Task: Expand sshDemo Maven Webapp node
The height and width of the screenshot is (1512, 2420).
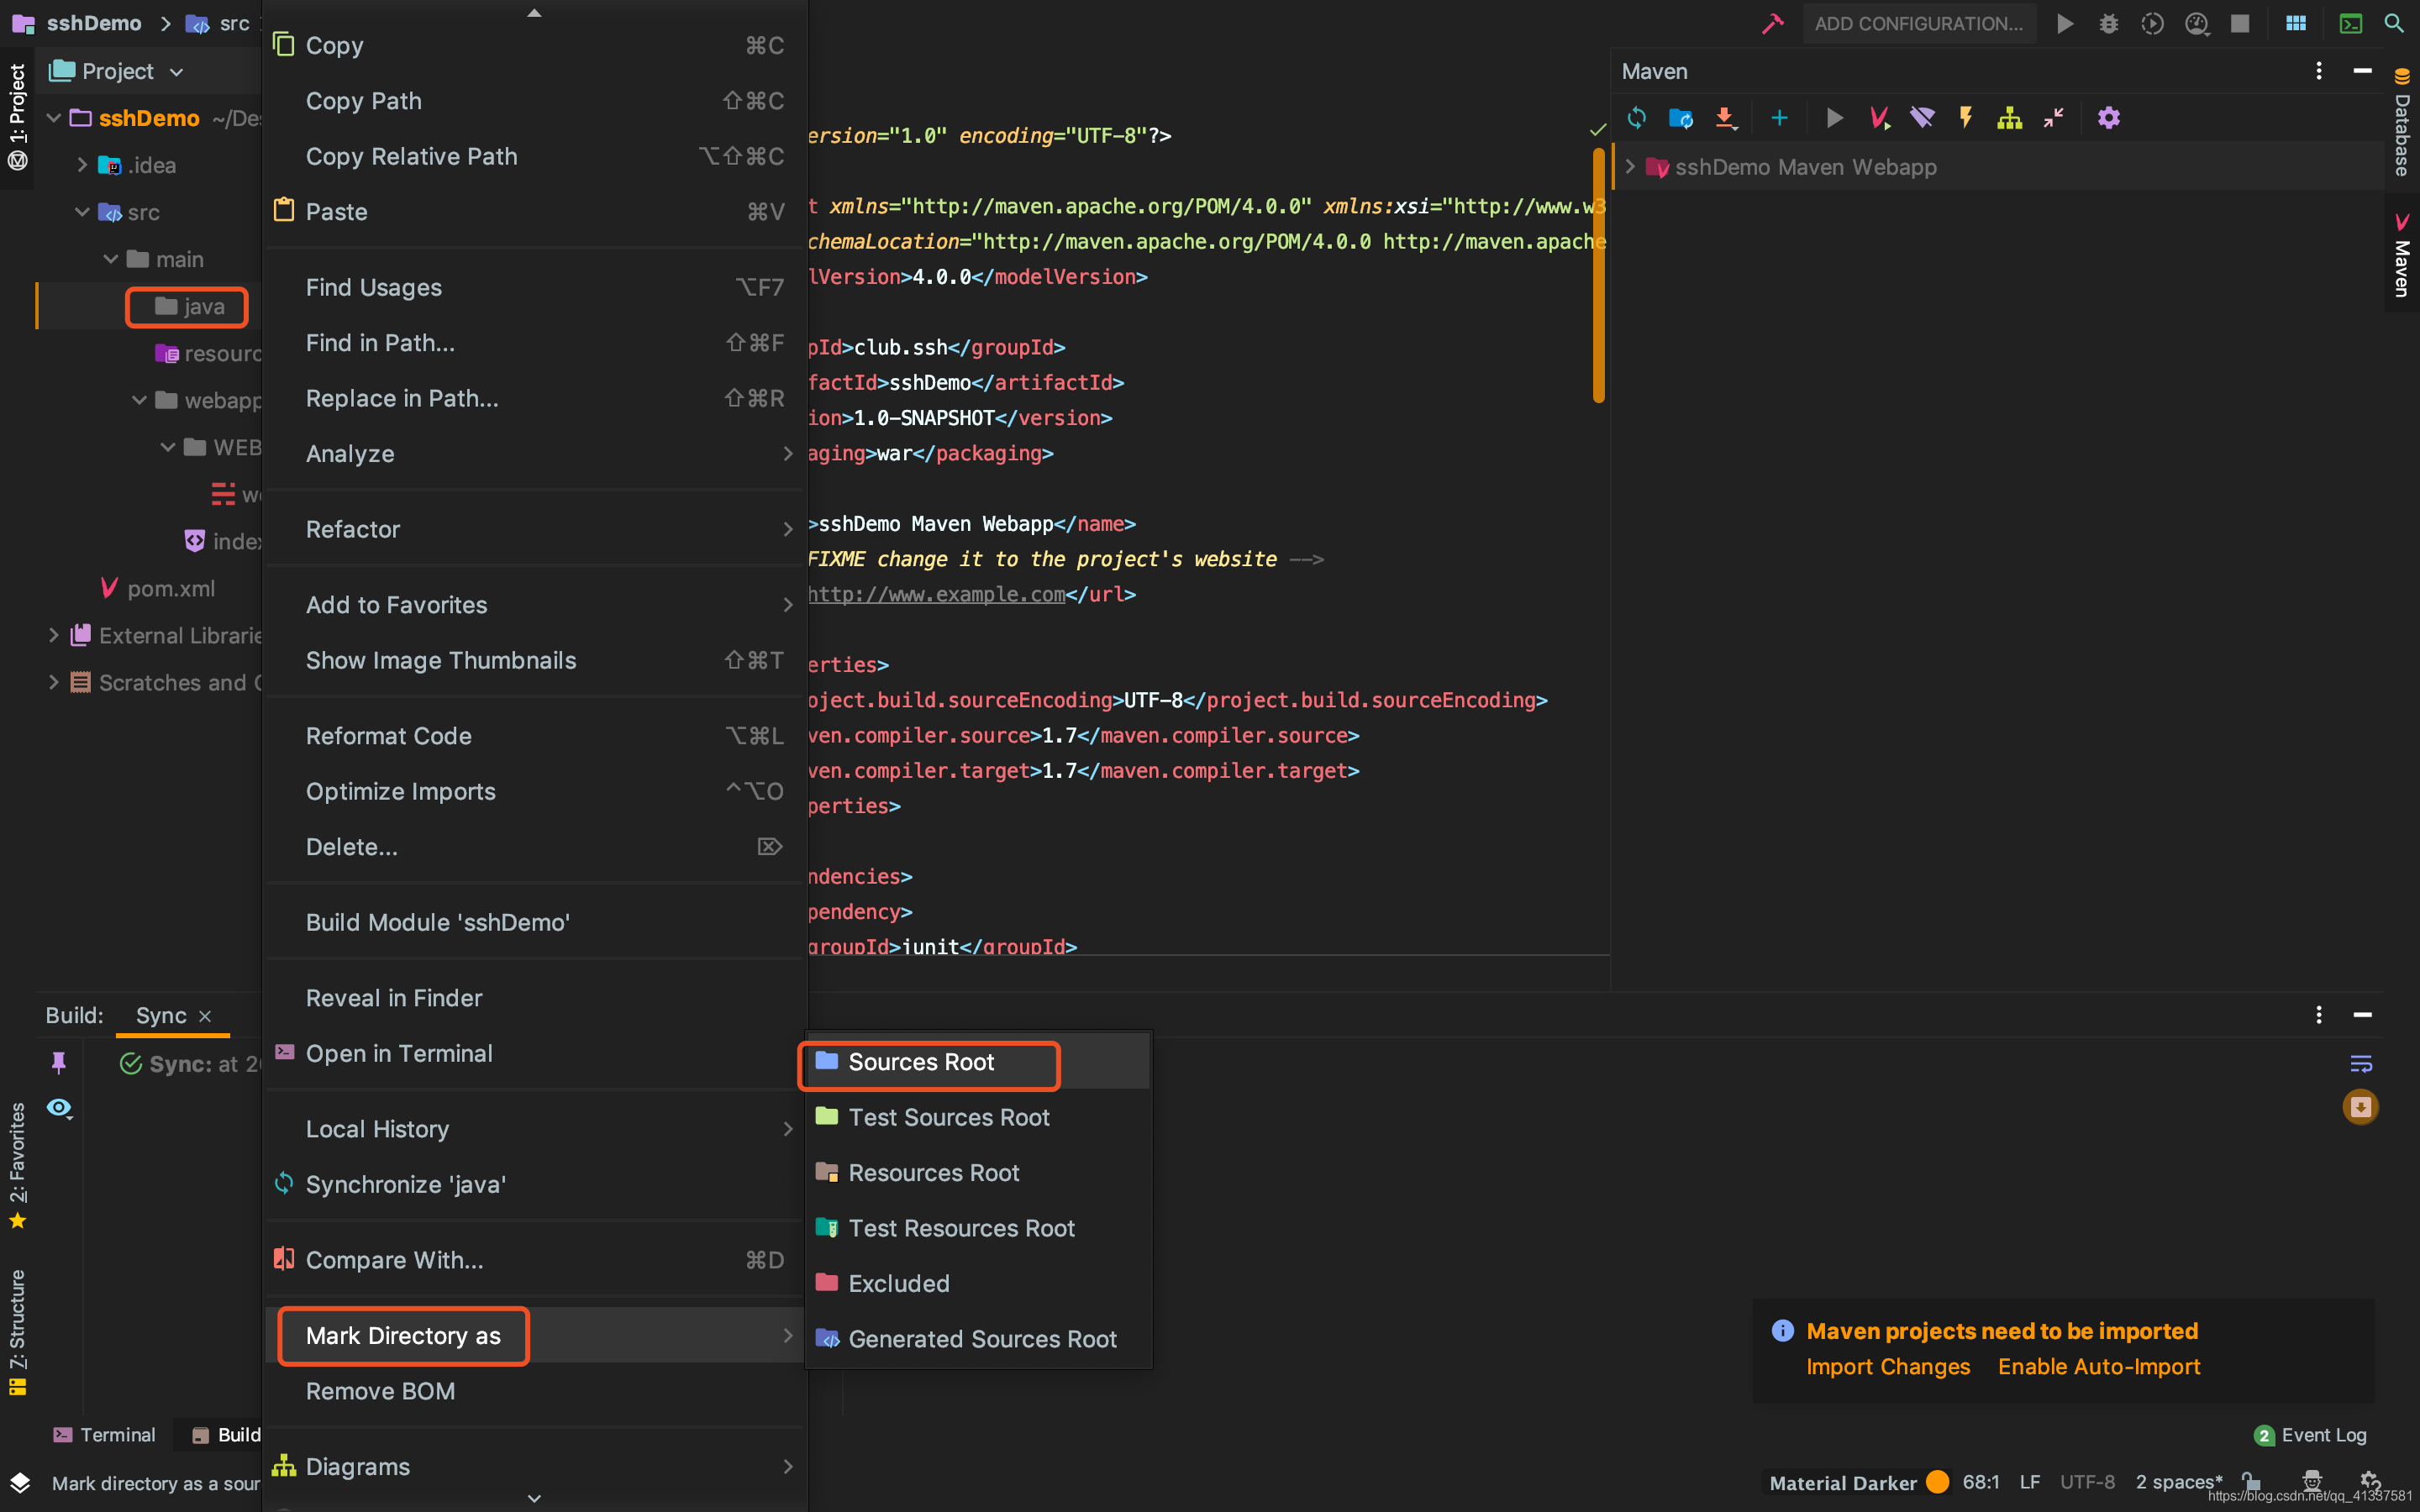Action: tap(1630, 167)
